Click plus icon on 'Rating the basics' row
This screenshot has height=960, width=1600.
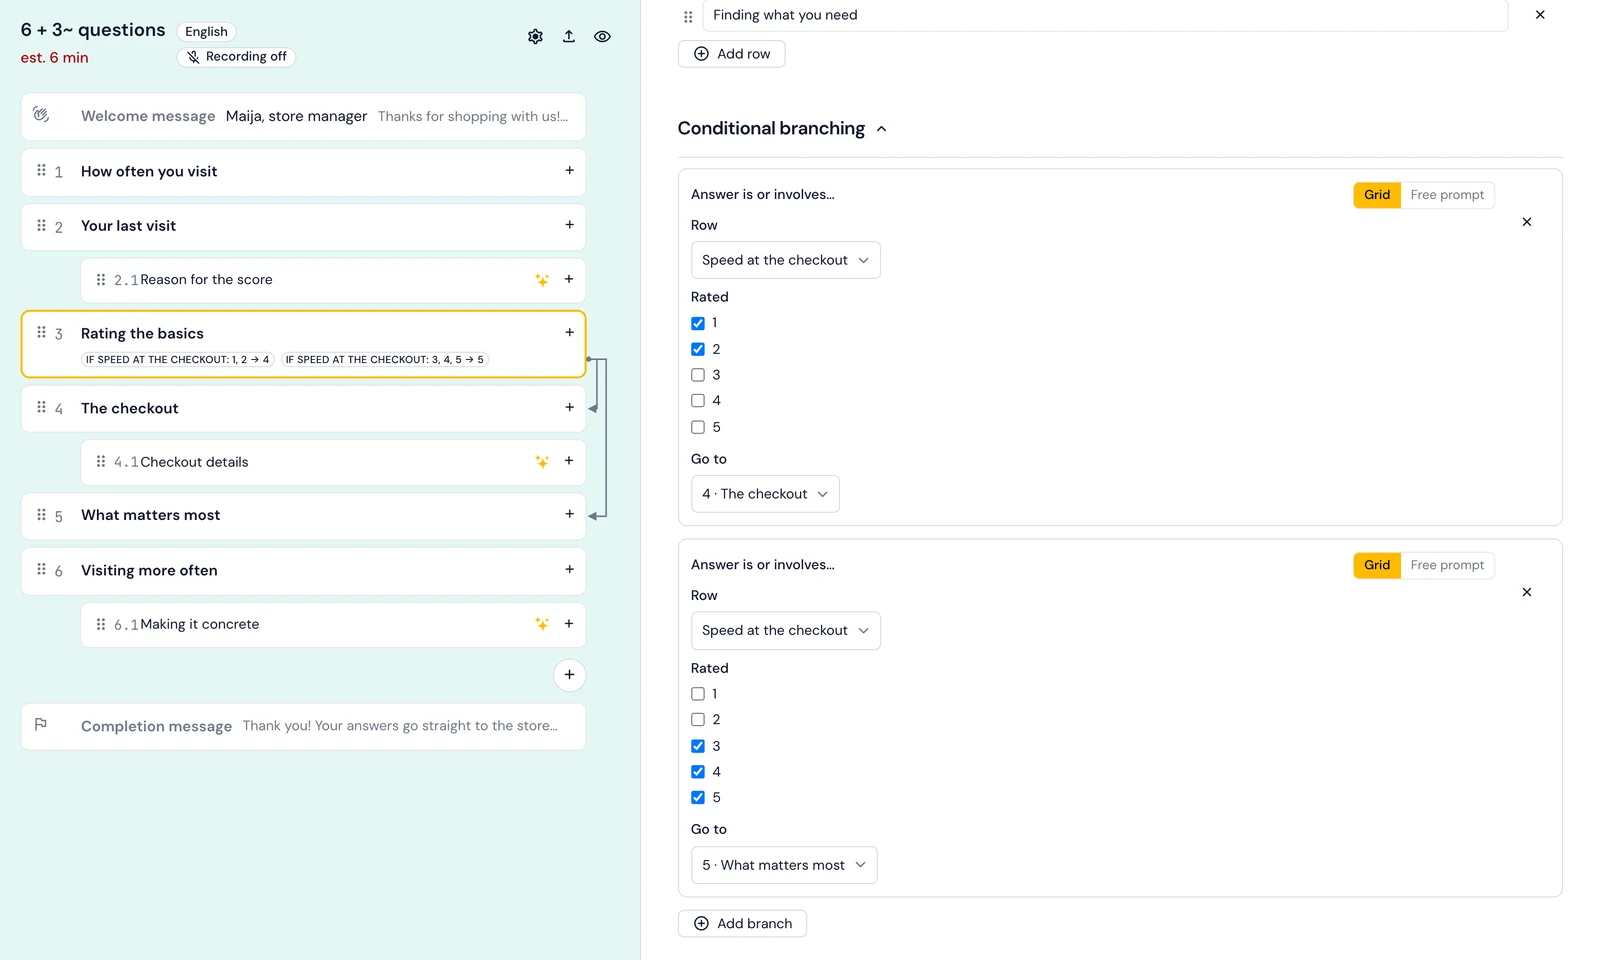[569, 333]
